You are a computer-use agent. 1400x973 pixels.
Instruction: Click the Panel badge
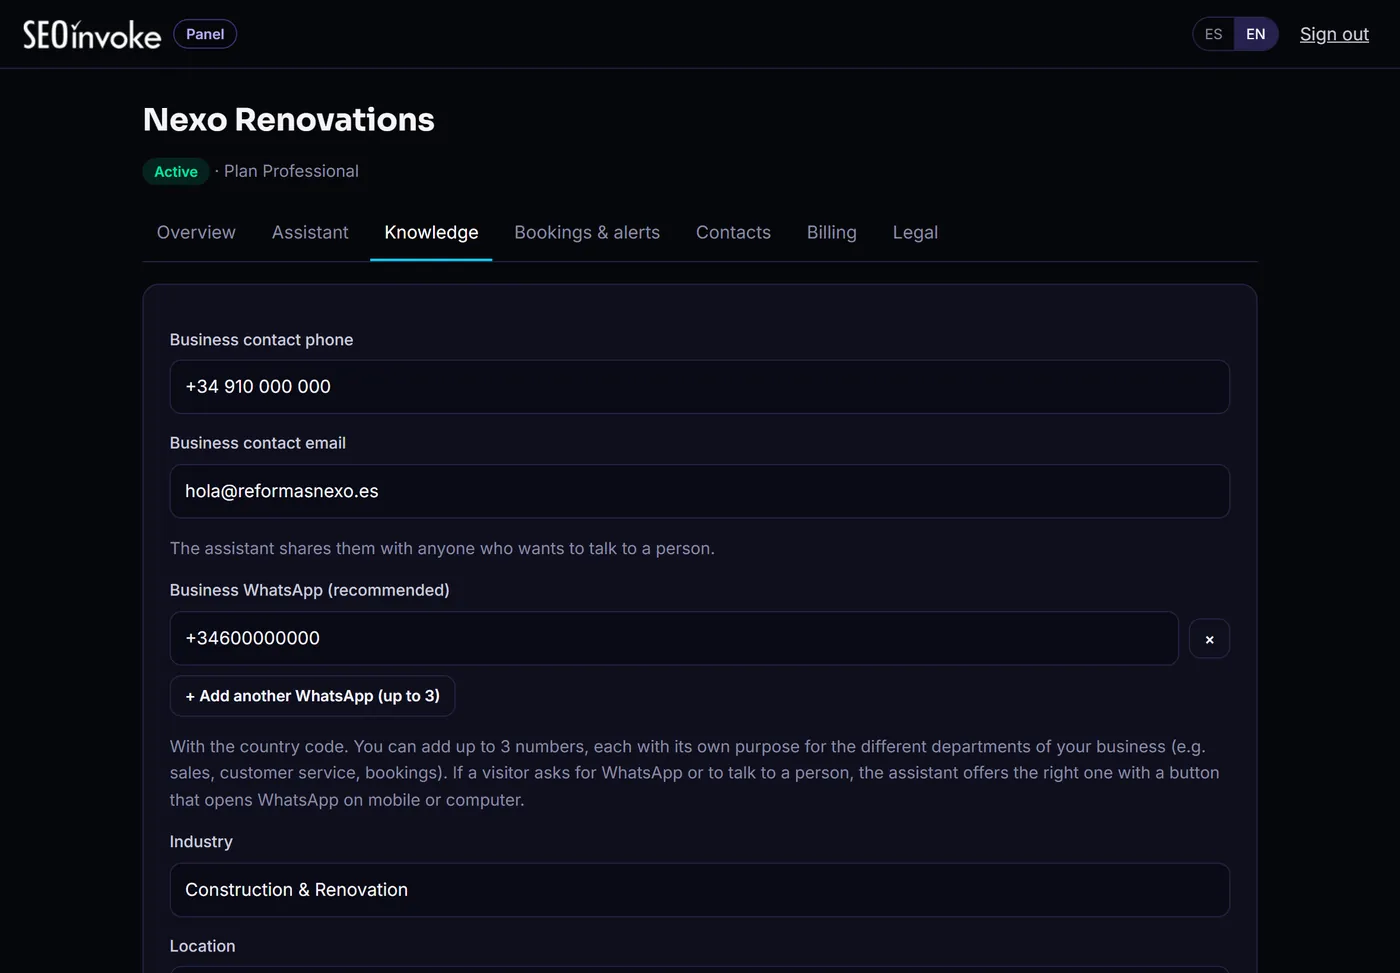pos(205,34)
